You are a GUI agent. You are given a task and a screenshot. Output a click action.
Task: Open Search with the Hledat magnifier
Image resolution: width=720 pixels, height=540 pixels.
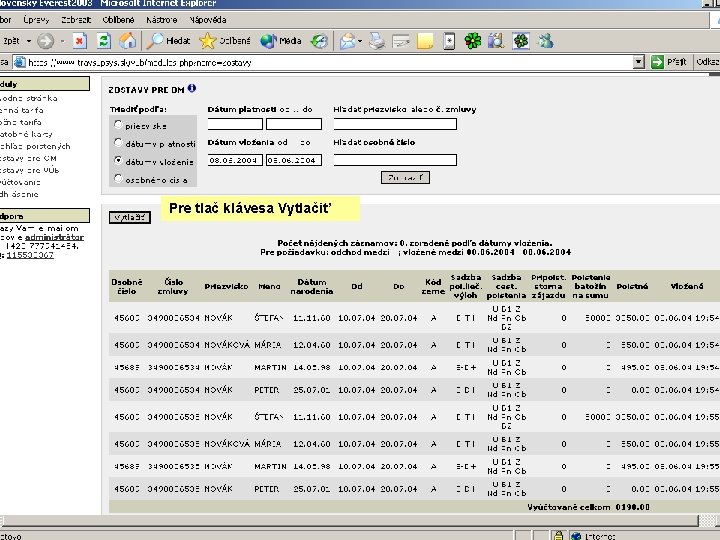(168, 41)
